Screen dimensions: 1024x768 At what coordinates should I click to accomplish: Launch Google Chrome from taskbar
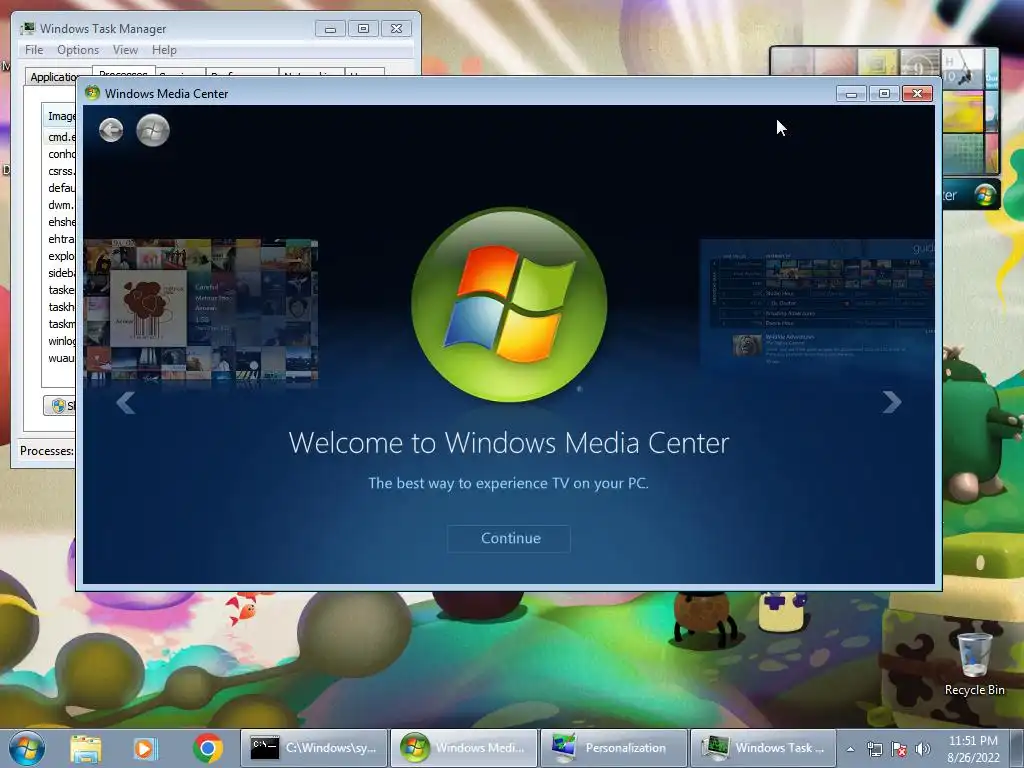[x=208, y=748]
